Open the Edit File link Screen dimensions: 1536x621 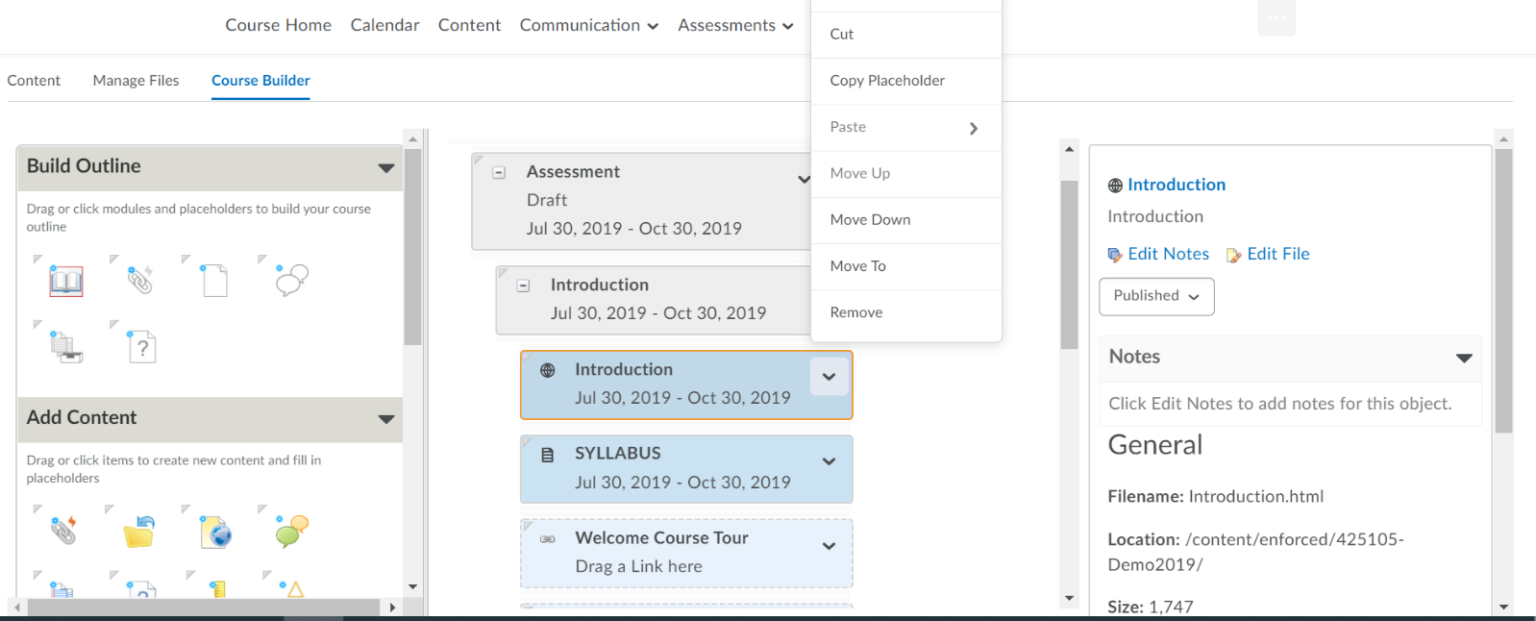point(1277,254)
